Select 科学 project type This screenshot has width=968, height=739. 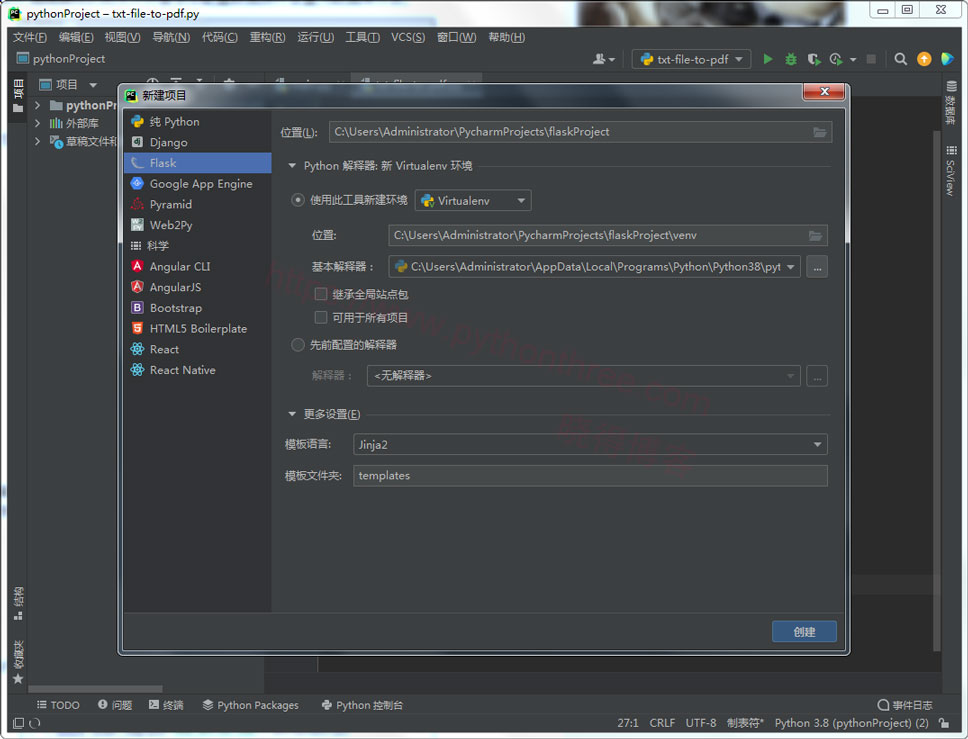pos(198,246)
